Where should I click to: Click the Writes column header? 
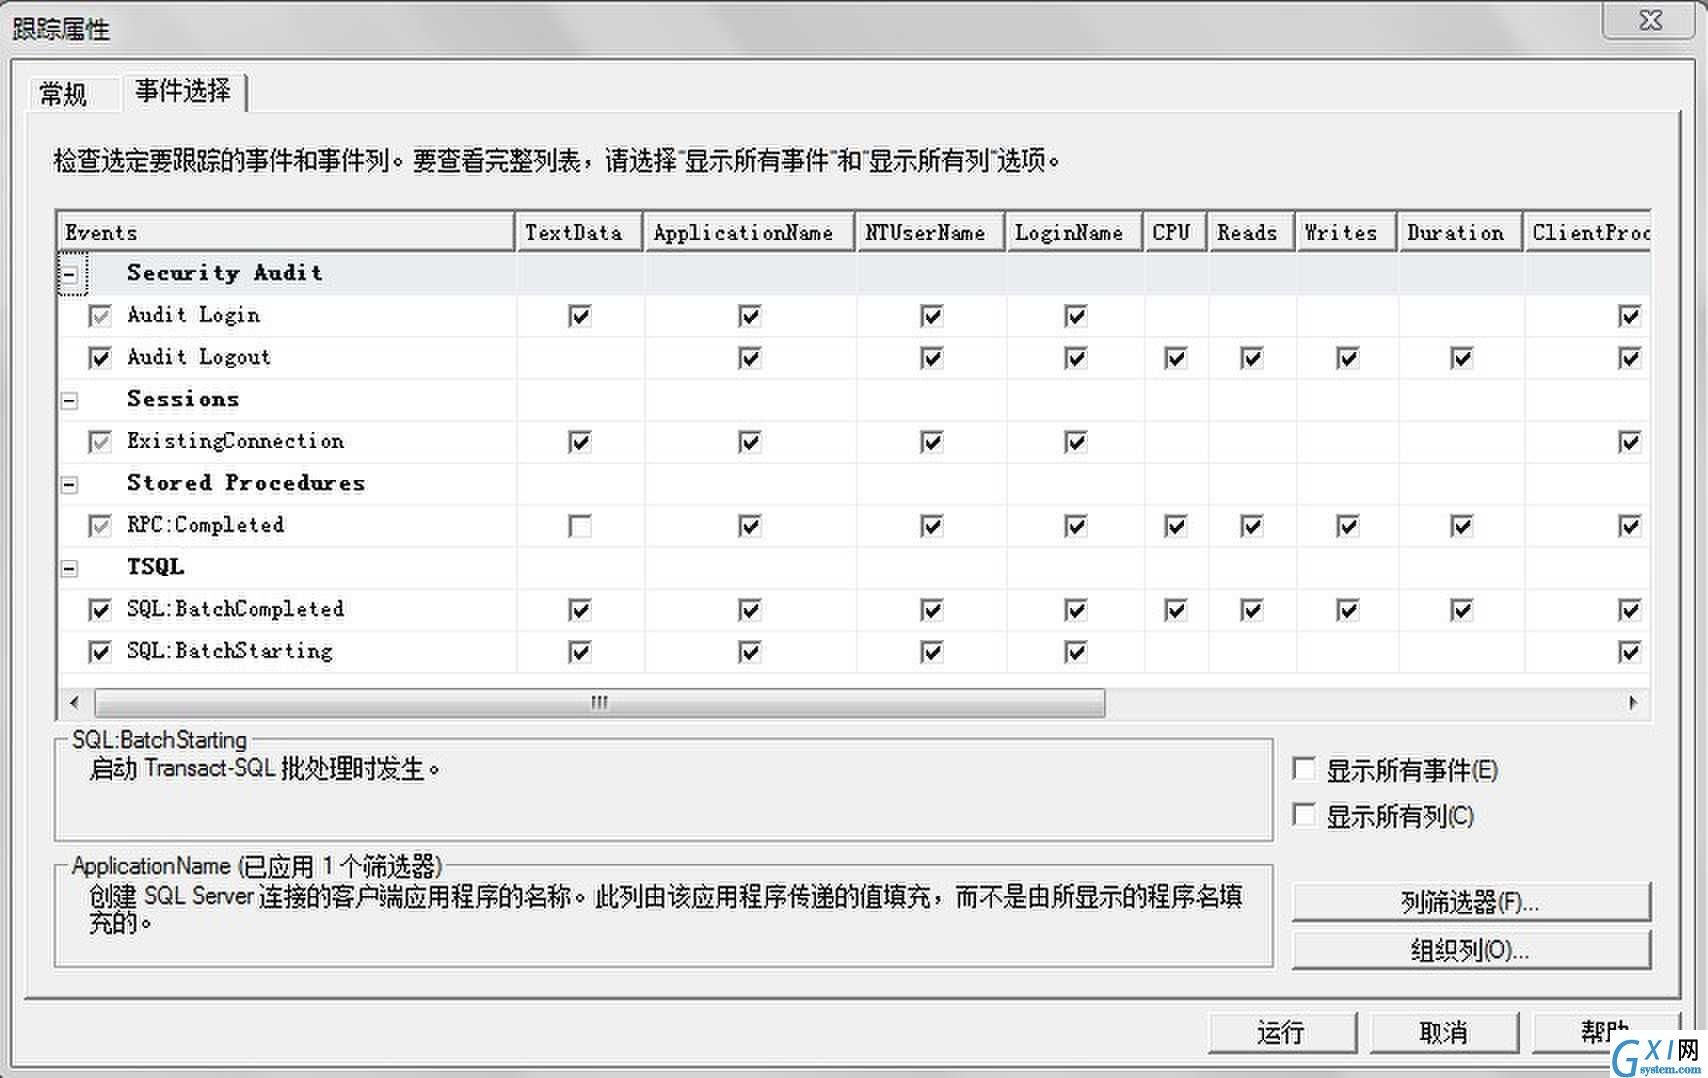pos(1347,232)
